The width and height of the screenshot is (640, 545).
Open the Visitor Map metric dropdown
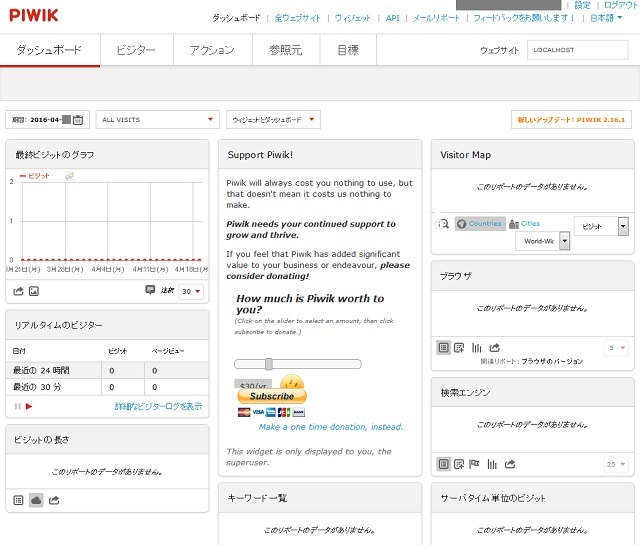601,226
